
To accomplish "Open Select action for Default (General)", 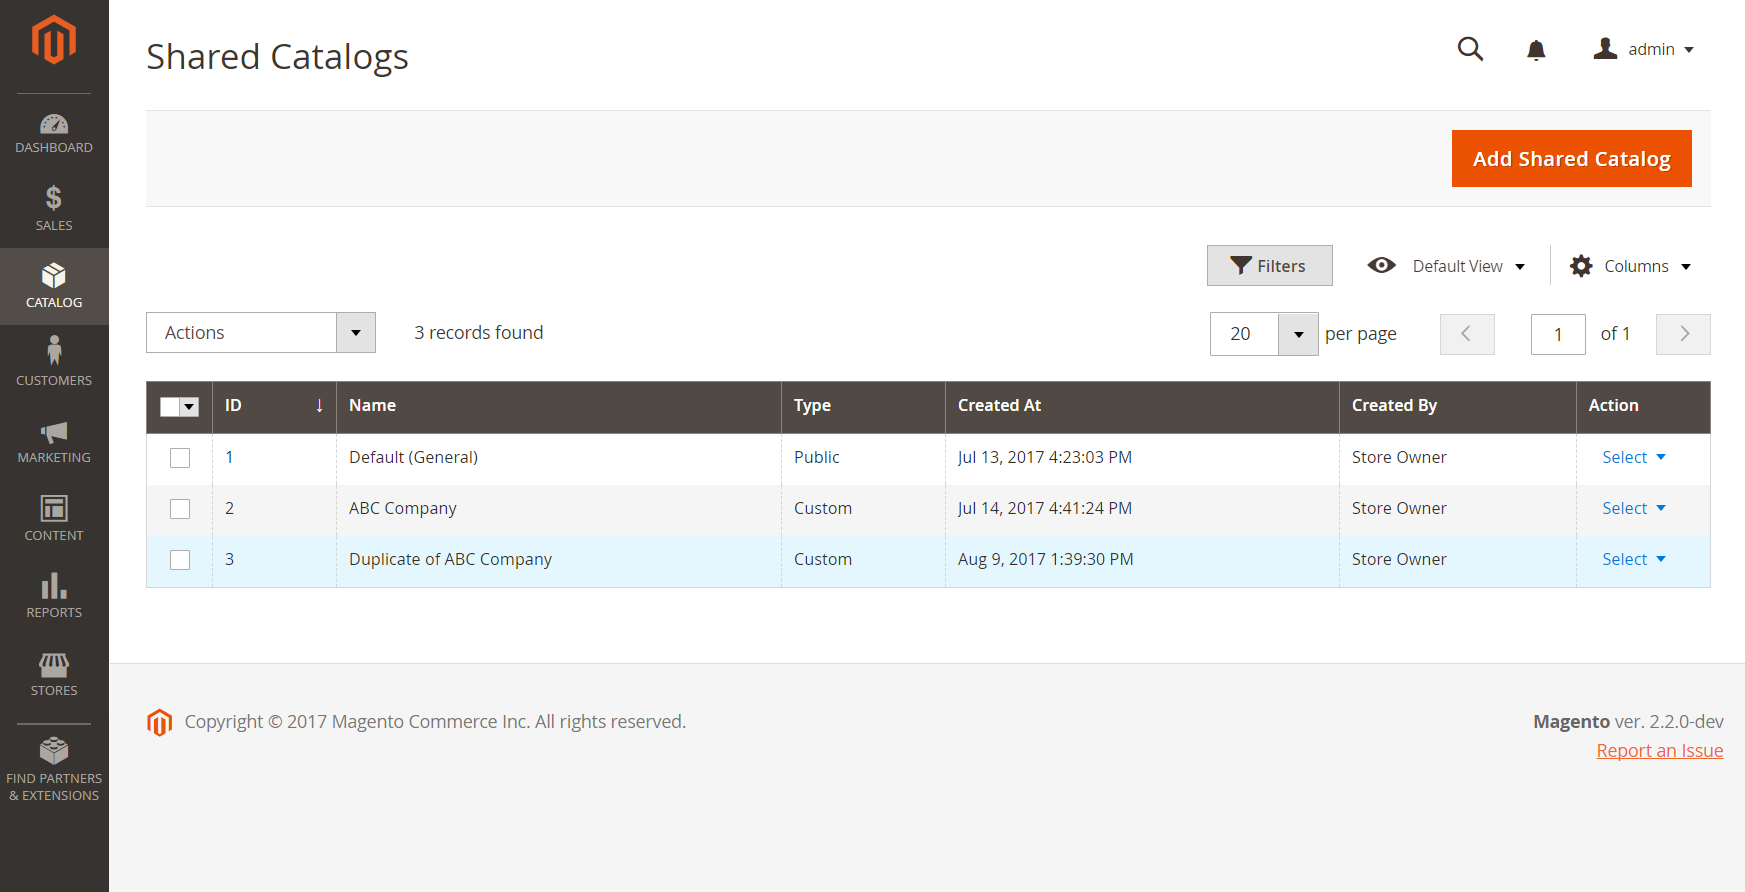I will tap(1634, 457).
